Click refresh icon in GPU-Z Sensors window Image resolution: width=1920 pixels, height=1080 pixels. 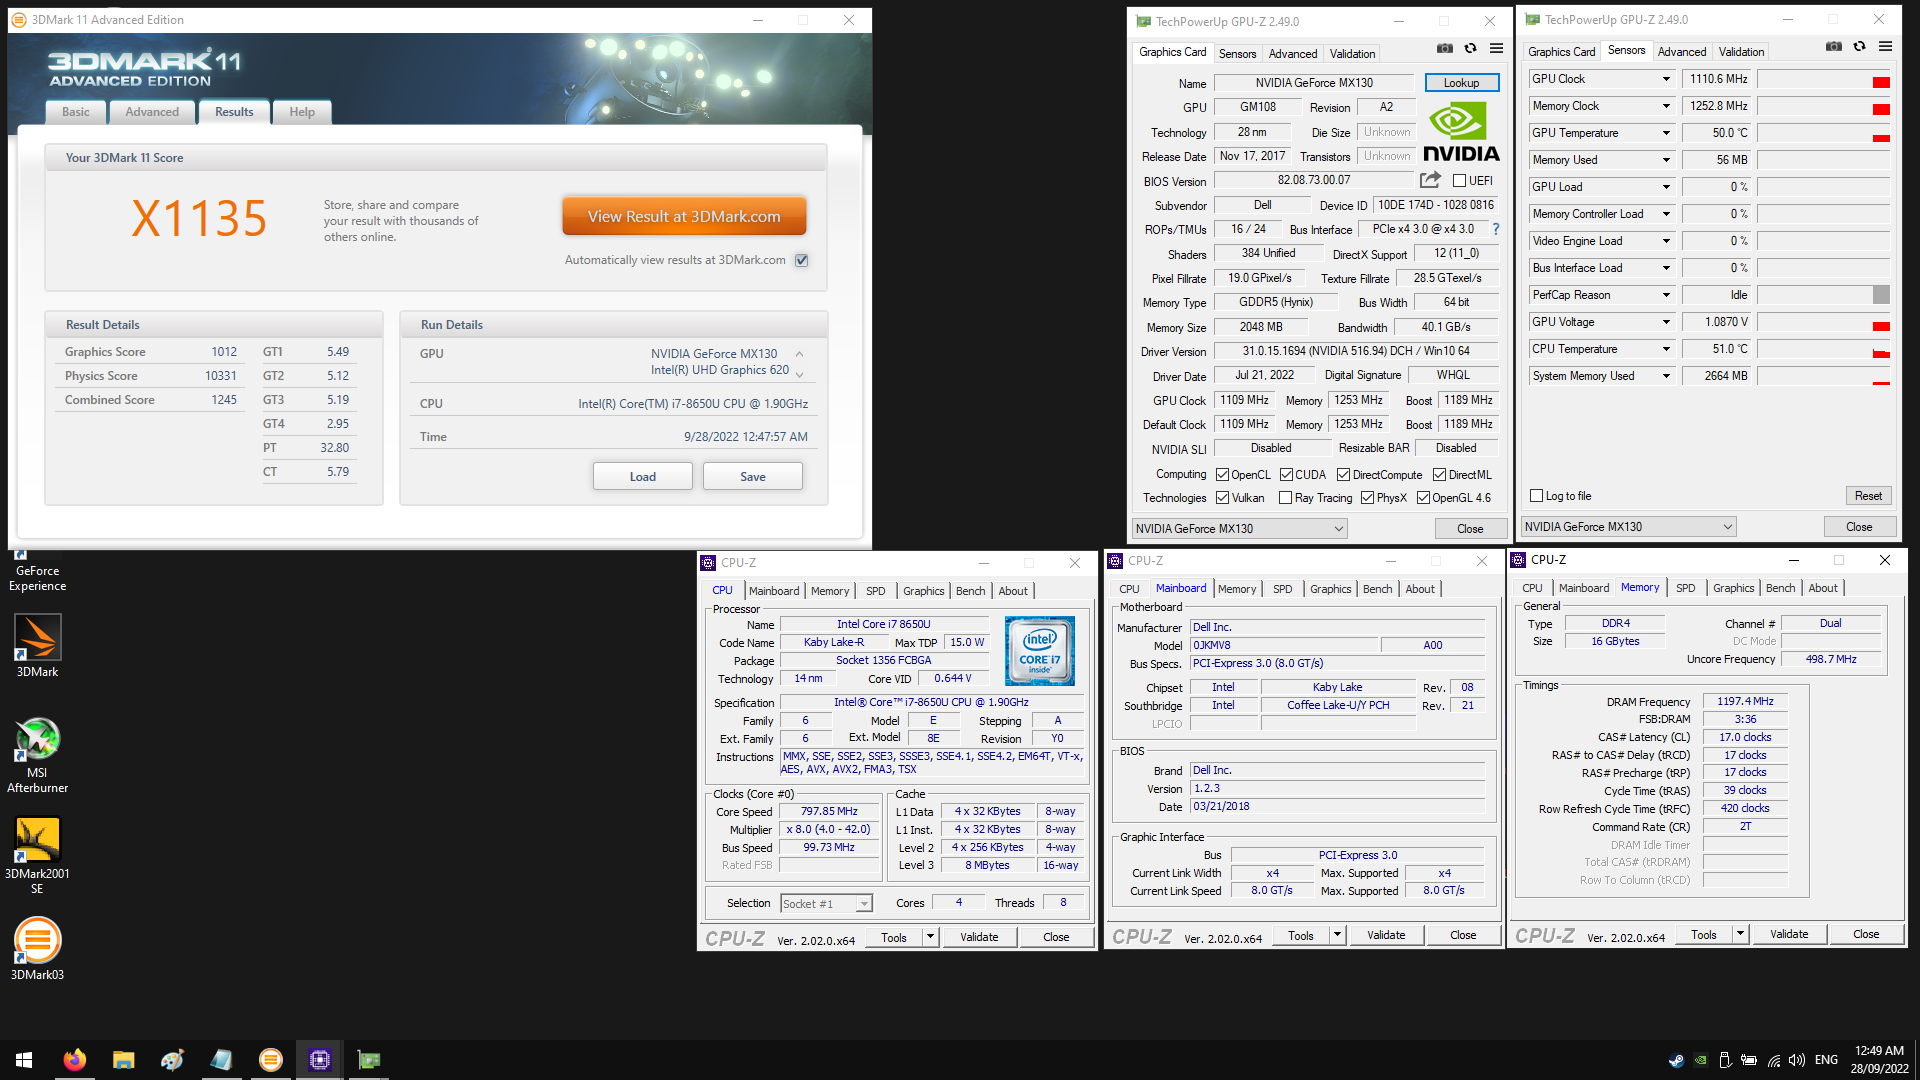point(1859,46)
